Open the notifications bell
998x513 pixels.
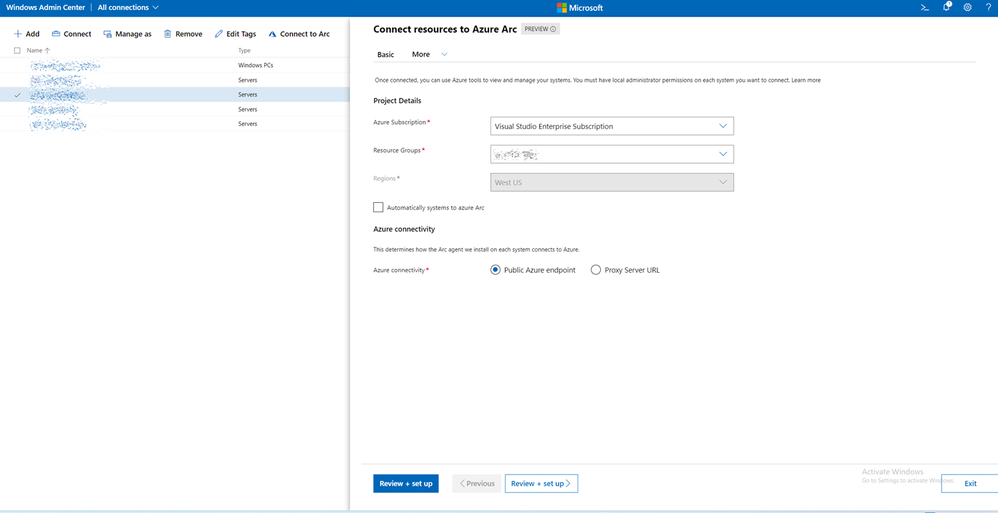[947, 7]
